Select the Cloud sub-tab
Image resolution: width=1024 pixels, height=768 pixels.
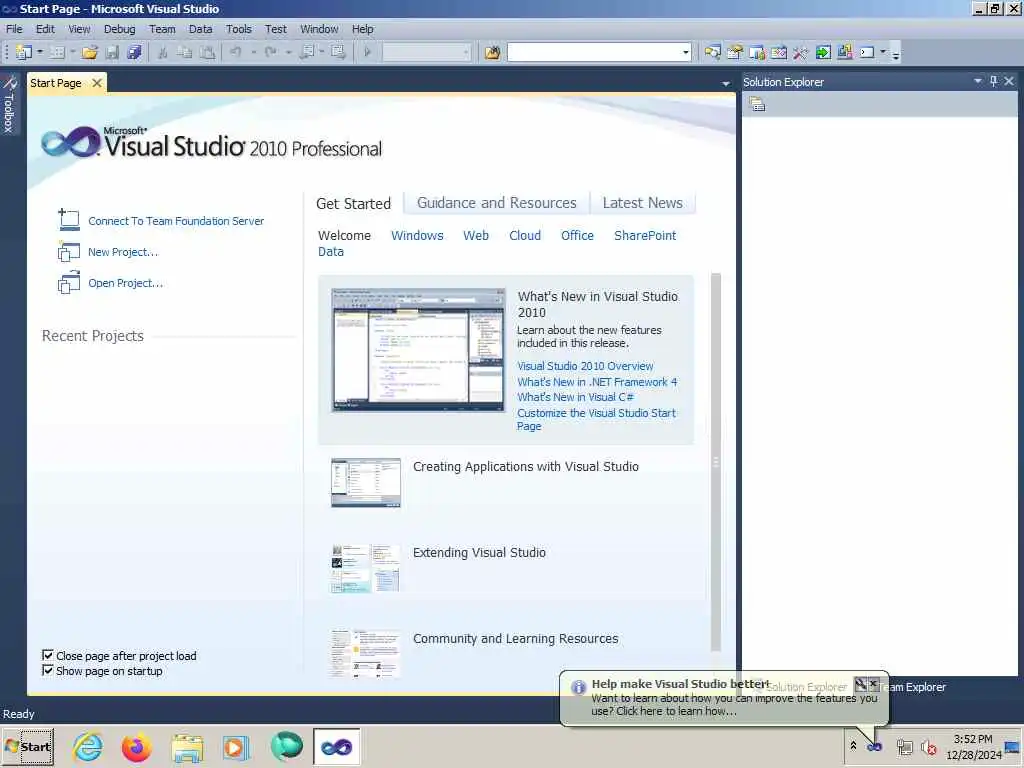point(525,236)
